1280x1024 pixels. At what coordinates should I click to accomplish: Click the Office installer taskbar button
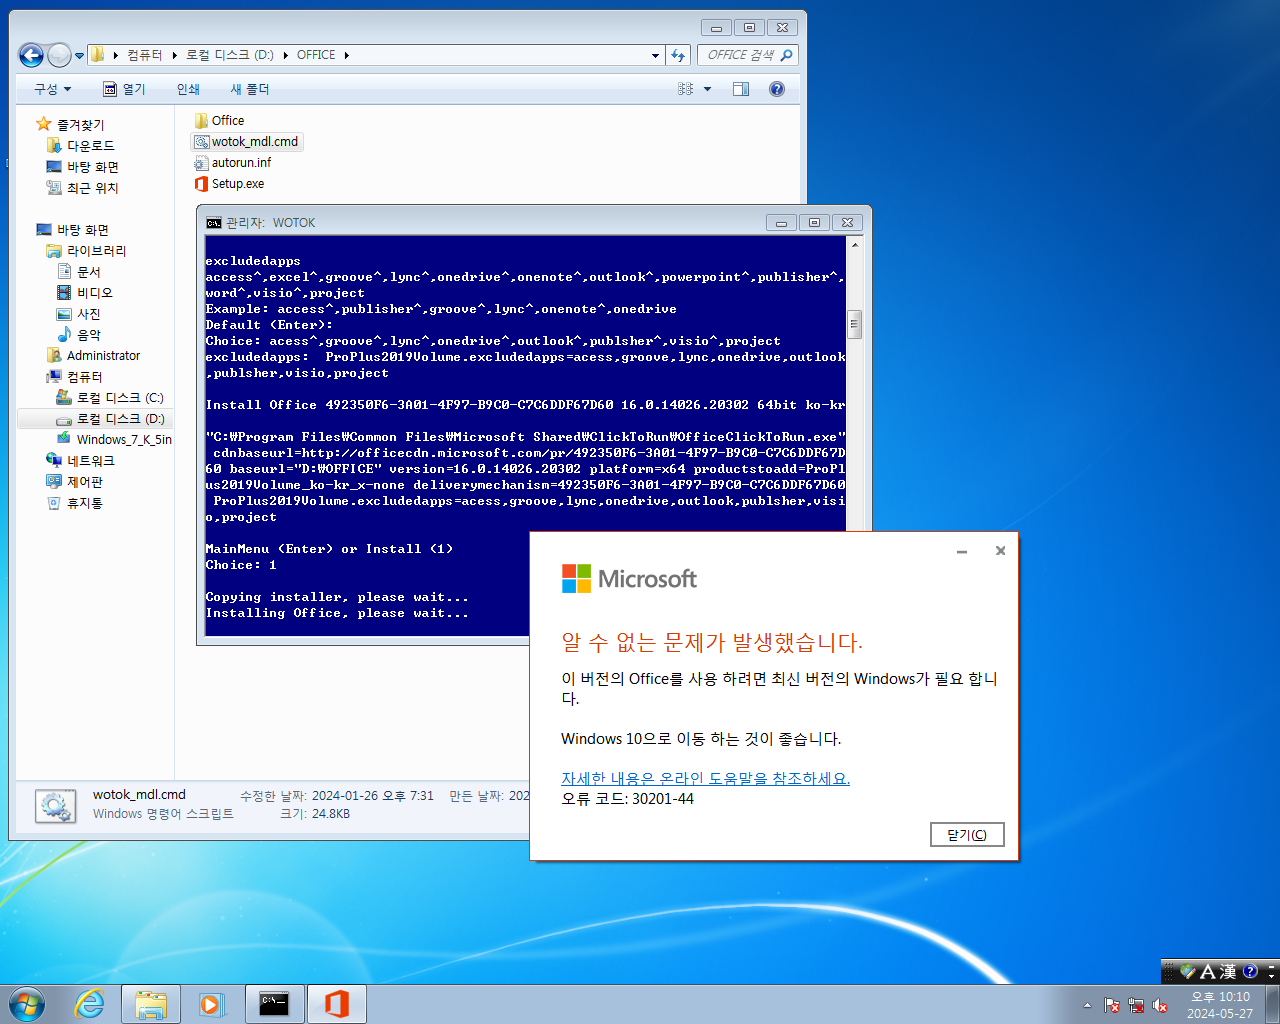click(337, 1004)
